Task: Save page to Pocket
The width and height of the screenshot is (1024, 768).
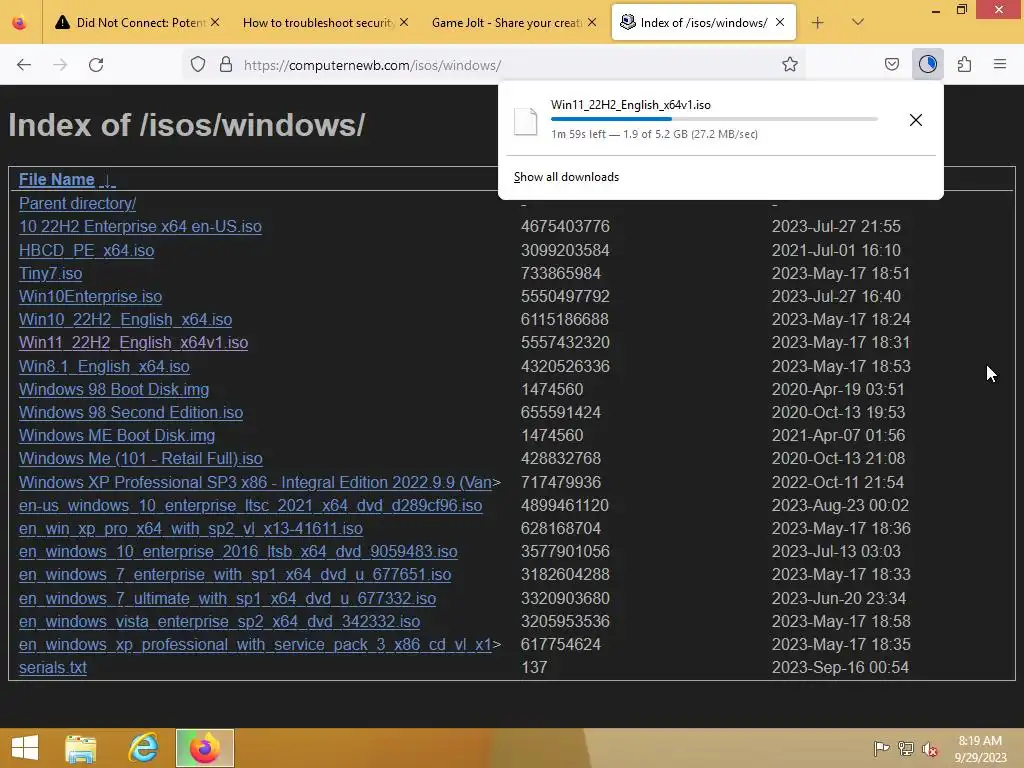Action: click(x=891, y=65)
